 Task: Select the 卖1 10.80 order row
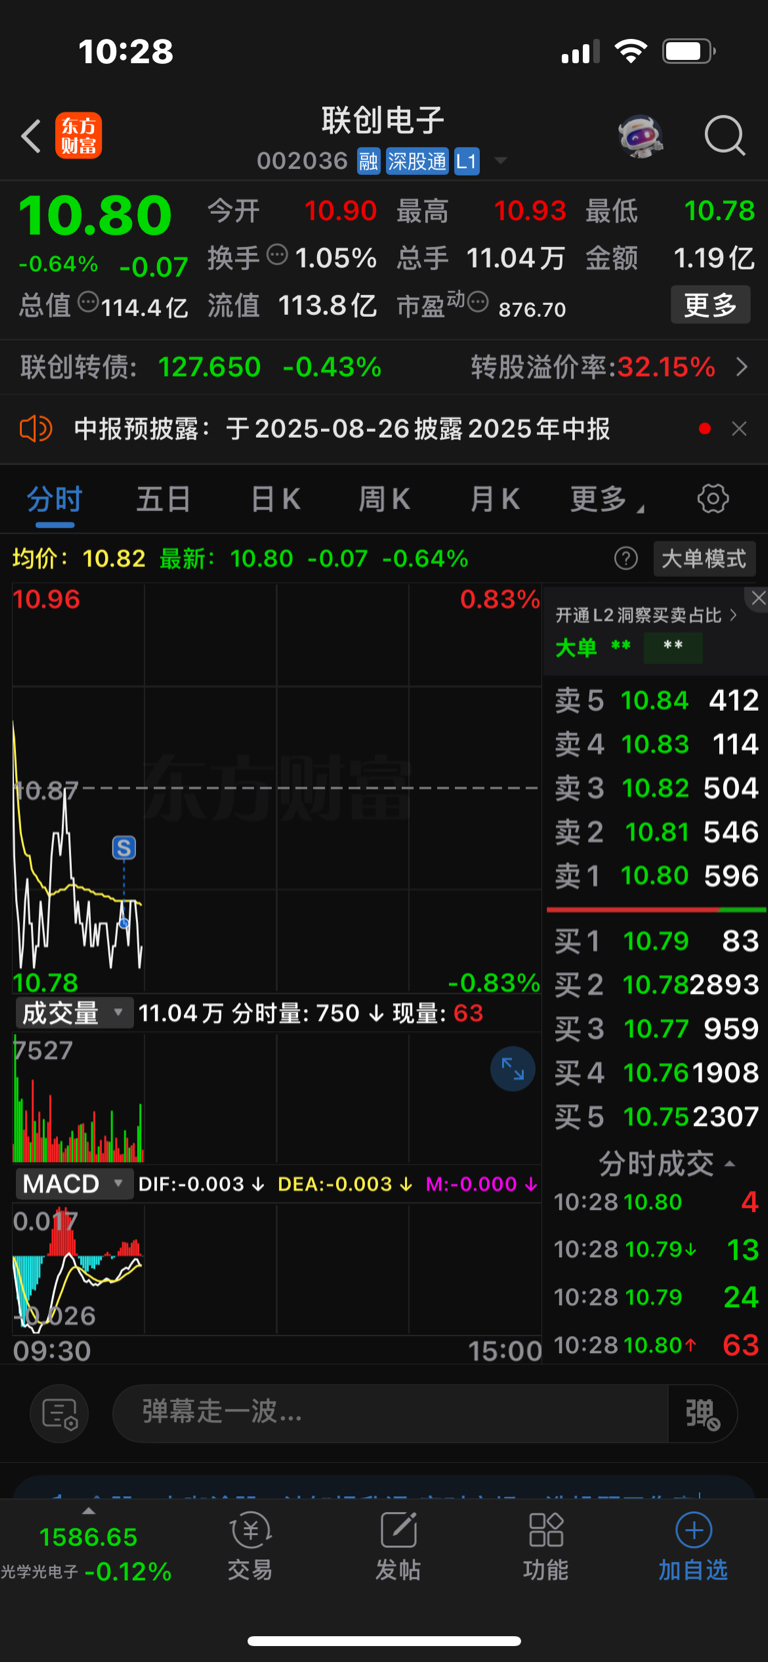tap(656, 876)
